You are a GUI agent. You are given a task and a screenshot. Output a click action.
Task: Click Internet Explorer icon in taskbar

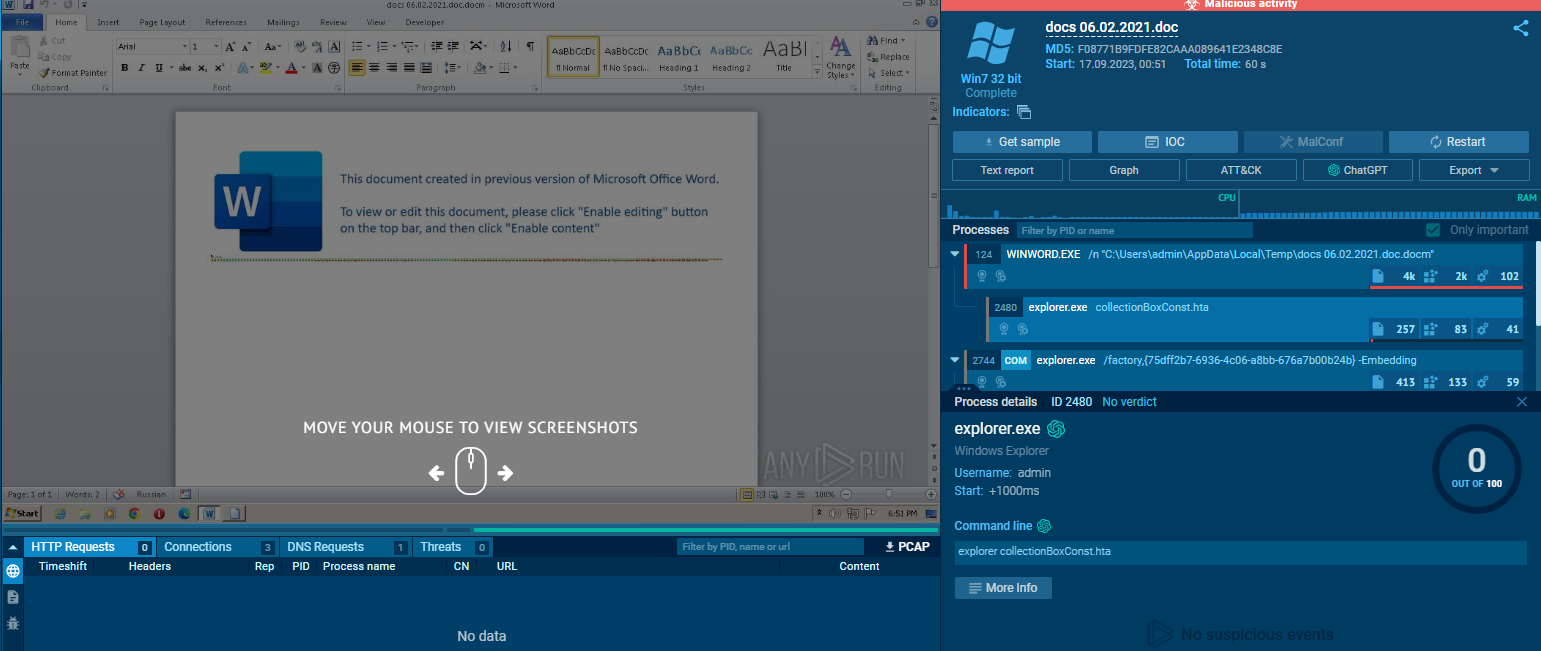pyautogui.click(x=60, y=513)
